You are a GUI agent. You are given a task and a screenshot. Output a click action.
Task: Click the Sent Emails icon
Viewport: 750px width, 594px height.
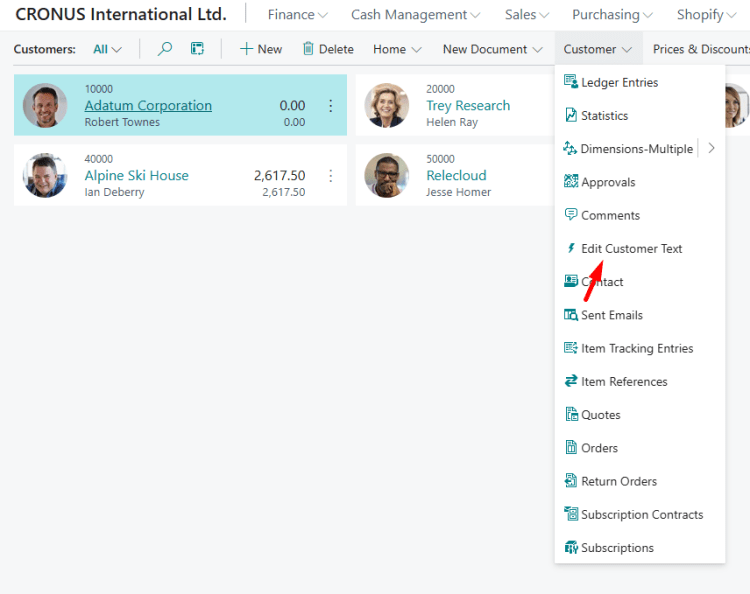pos(571,315)
